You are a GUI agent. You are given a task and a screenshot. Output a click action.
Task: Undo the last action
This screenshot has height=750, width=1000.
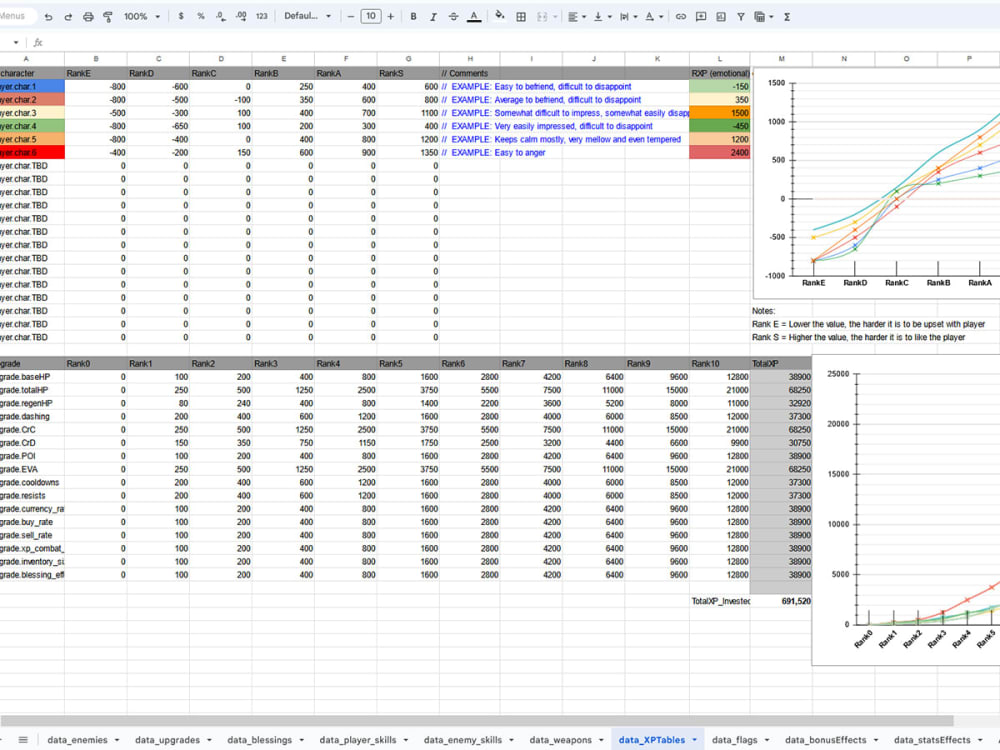tap(48, 17)
